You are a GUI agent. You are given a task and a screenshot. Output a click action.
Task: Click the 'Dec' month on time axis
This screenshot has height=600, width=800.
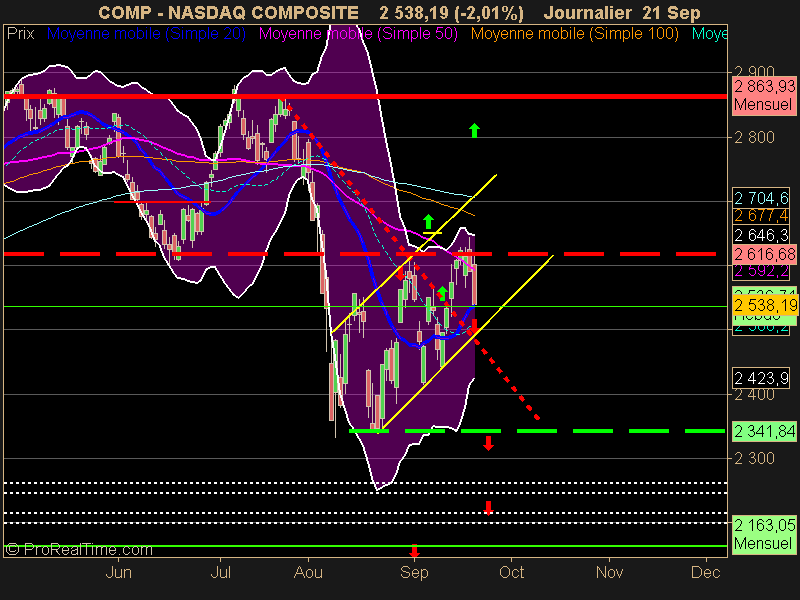pyautogui.click(x=706, y=572)
